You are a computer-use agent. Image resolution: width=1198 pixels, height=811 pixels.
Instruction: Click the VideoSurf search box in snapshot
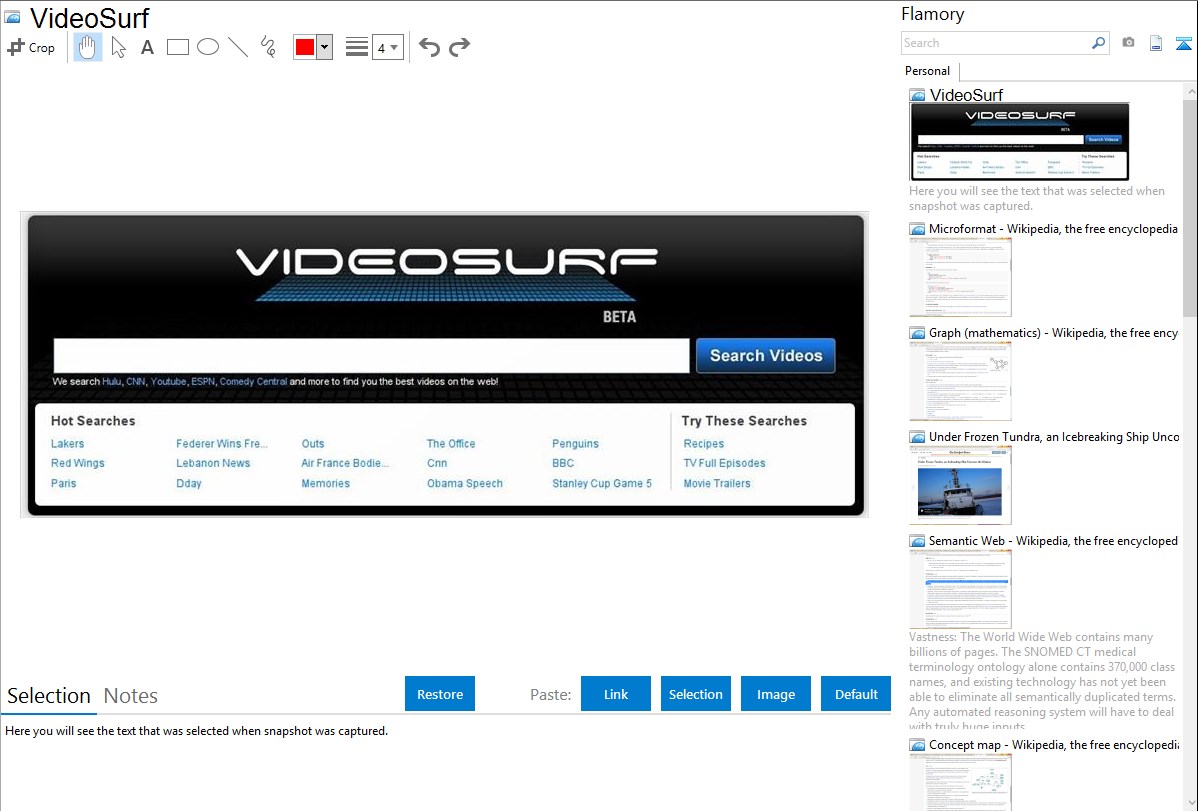(371, 355)
